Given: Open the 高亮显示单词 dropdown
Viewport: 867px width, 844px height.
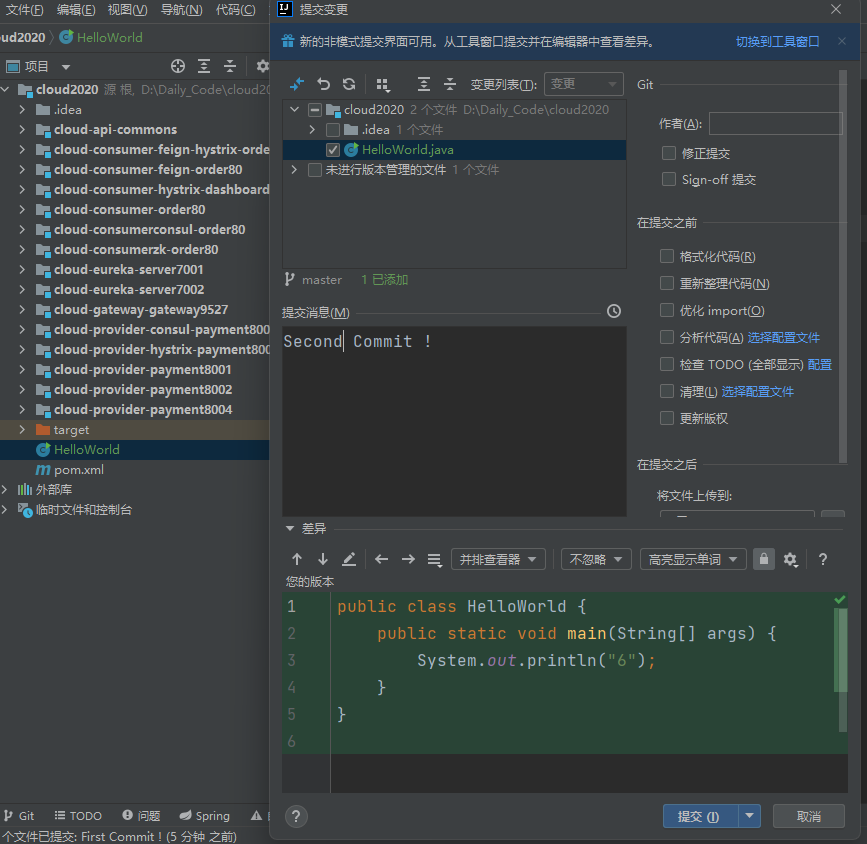Looking at the screenshot, I should tap(693, 559).
